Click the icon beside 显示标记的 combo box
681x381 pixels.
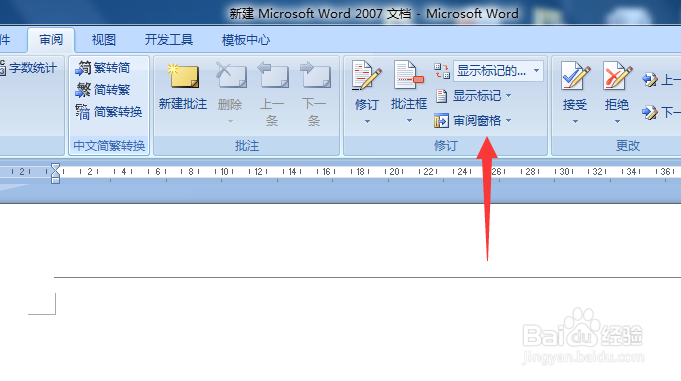tap(442, 70)
